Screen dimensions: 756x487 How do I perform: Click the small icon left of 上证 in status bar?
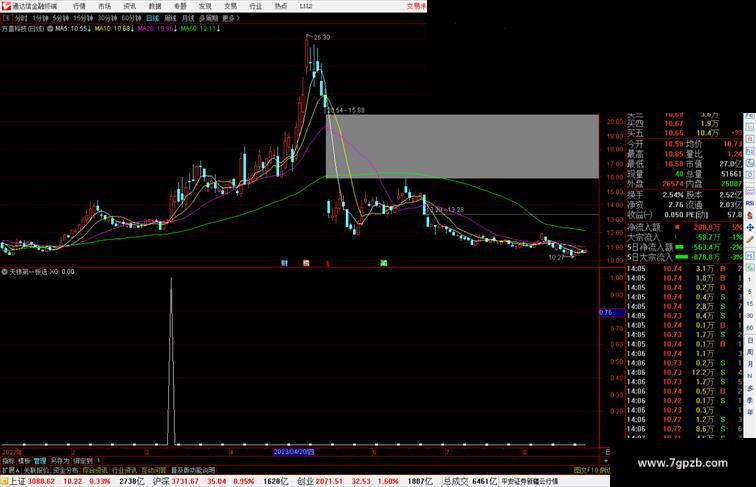coord(4,481)
